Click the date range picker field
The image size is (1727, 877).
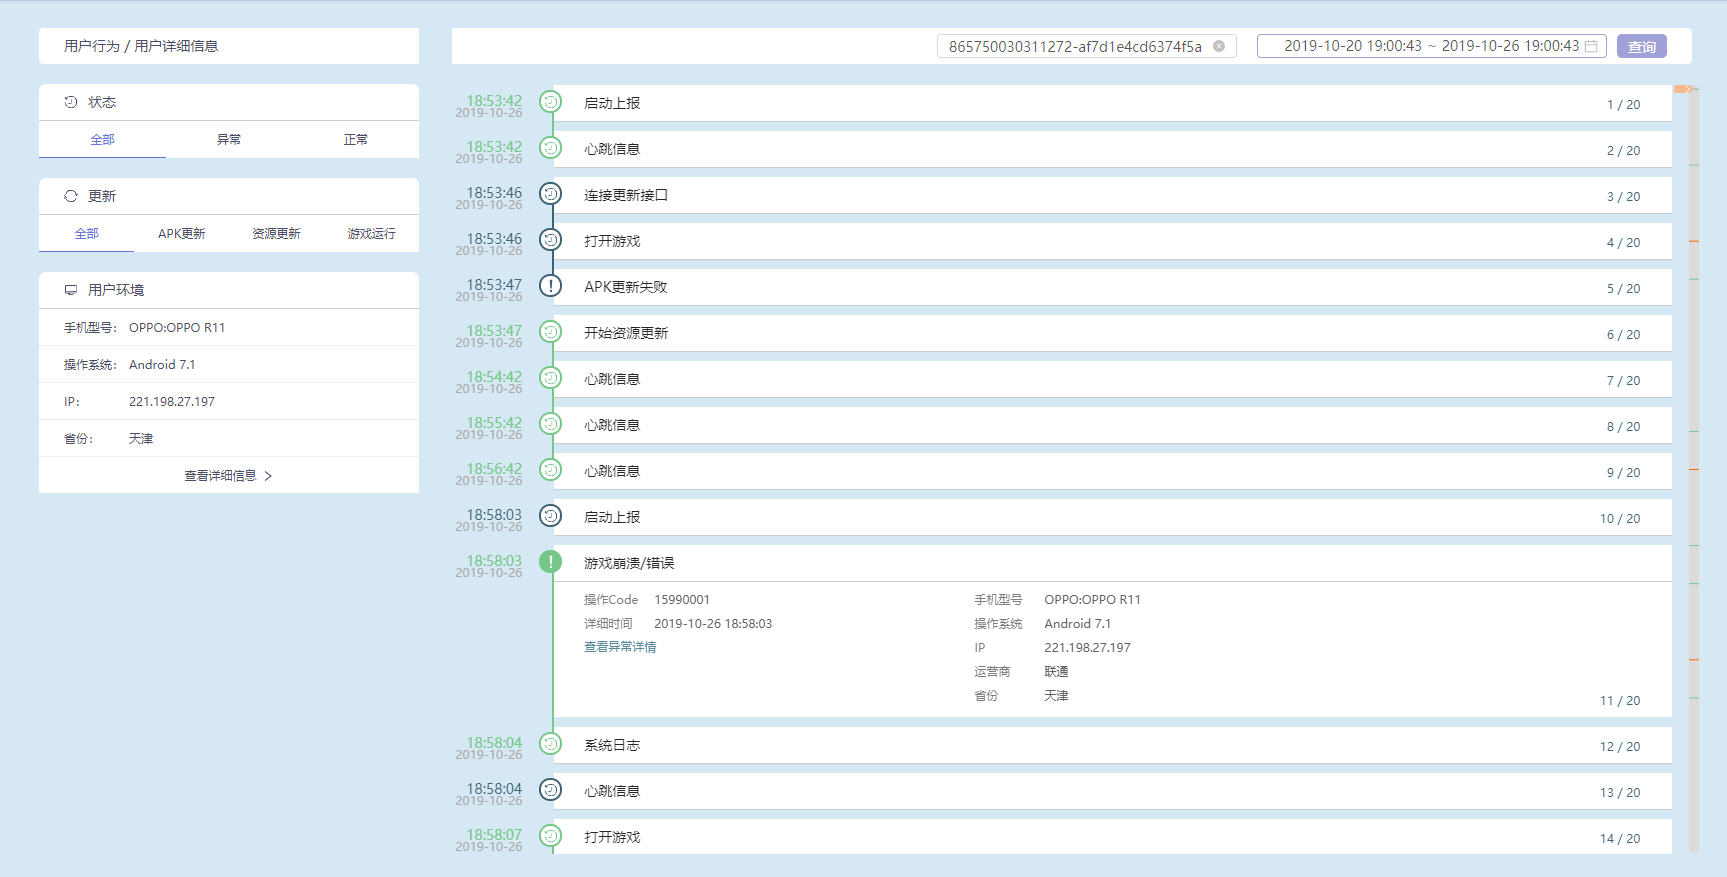[x=1431, y=46]
